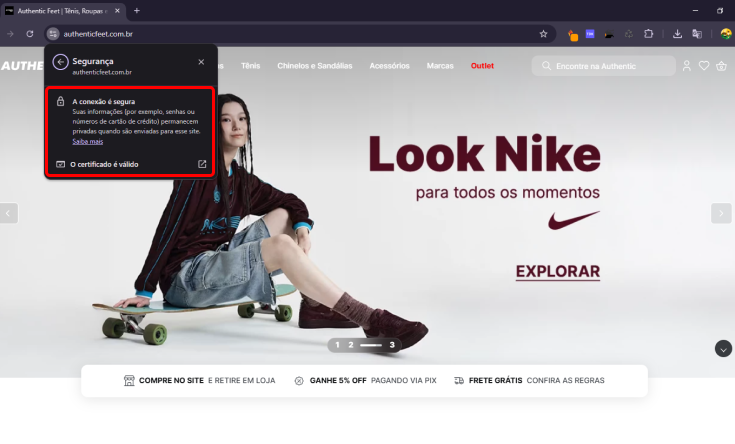Jump to banner slide 1
This screenshot has height=444, width=735.
pos(337,345)
